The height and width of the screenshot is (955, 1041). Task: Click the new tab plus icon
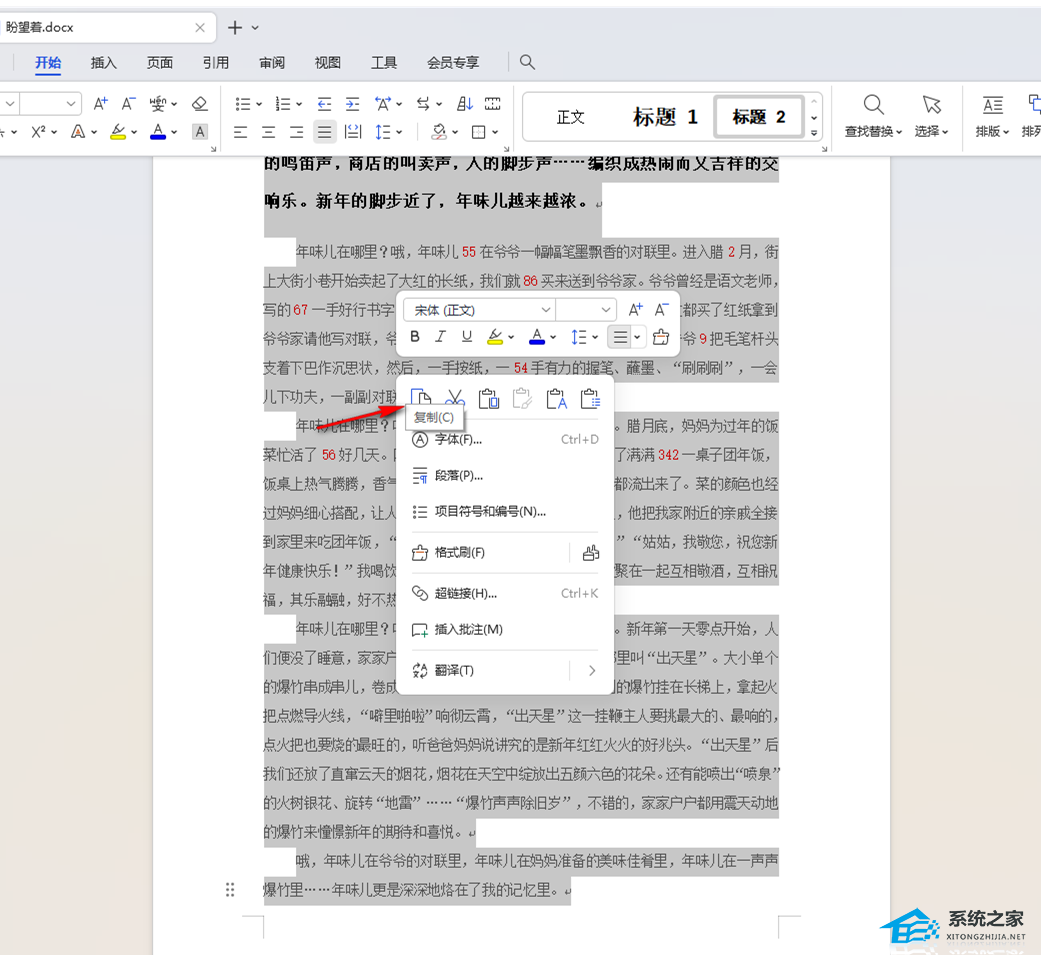pyautogui.click(x=234, y=27)
